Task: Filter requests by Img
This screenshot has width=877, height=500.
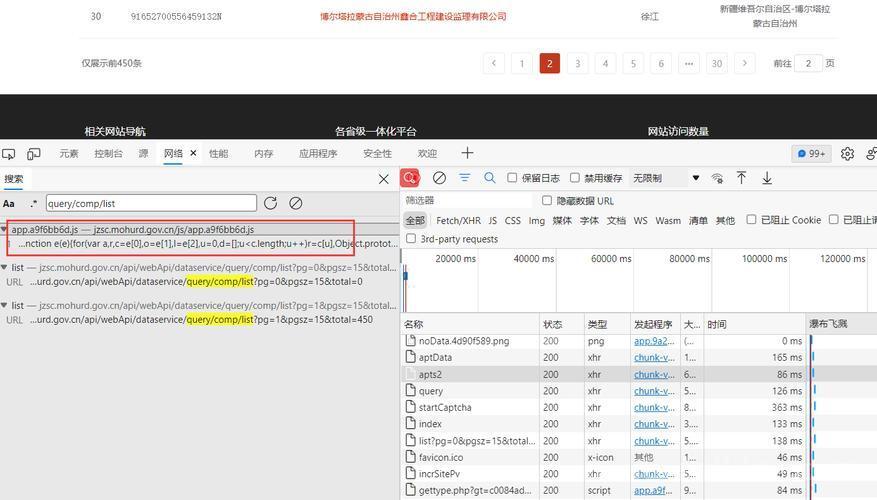Action: coord(536,220)
